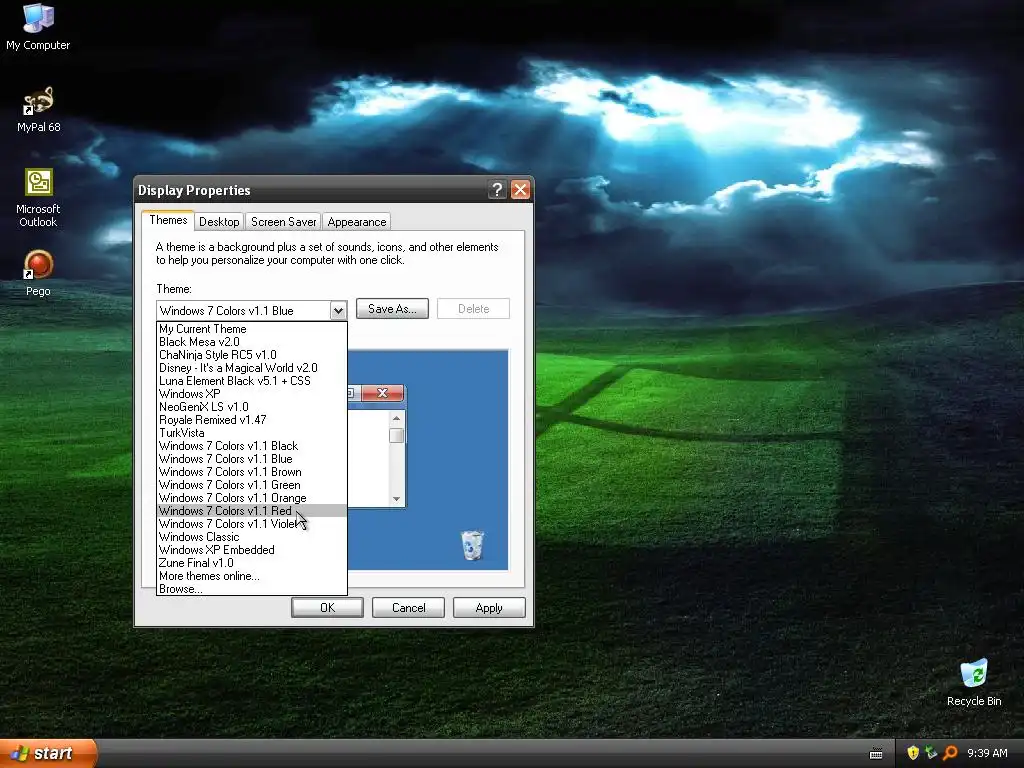The height and width of the screenshot is (768, 1024).
Task: Select the TurkVista theme
Action: pos(252,433)
